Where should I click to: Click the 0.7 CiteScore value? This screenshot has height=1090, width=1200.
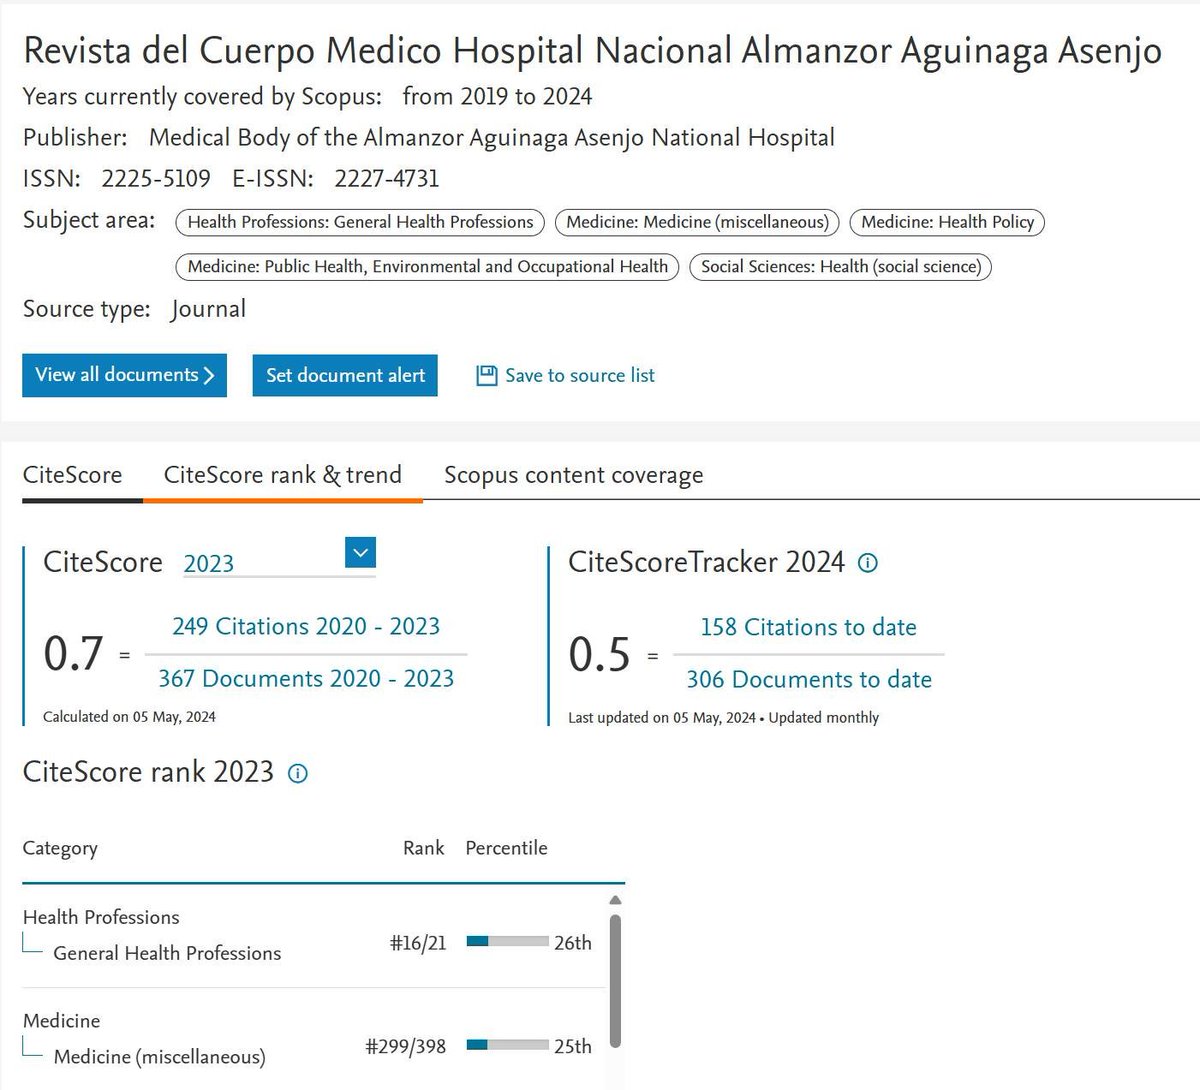tap(73, 653)
